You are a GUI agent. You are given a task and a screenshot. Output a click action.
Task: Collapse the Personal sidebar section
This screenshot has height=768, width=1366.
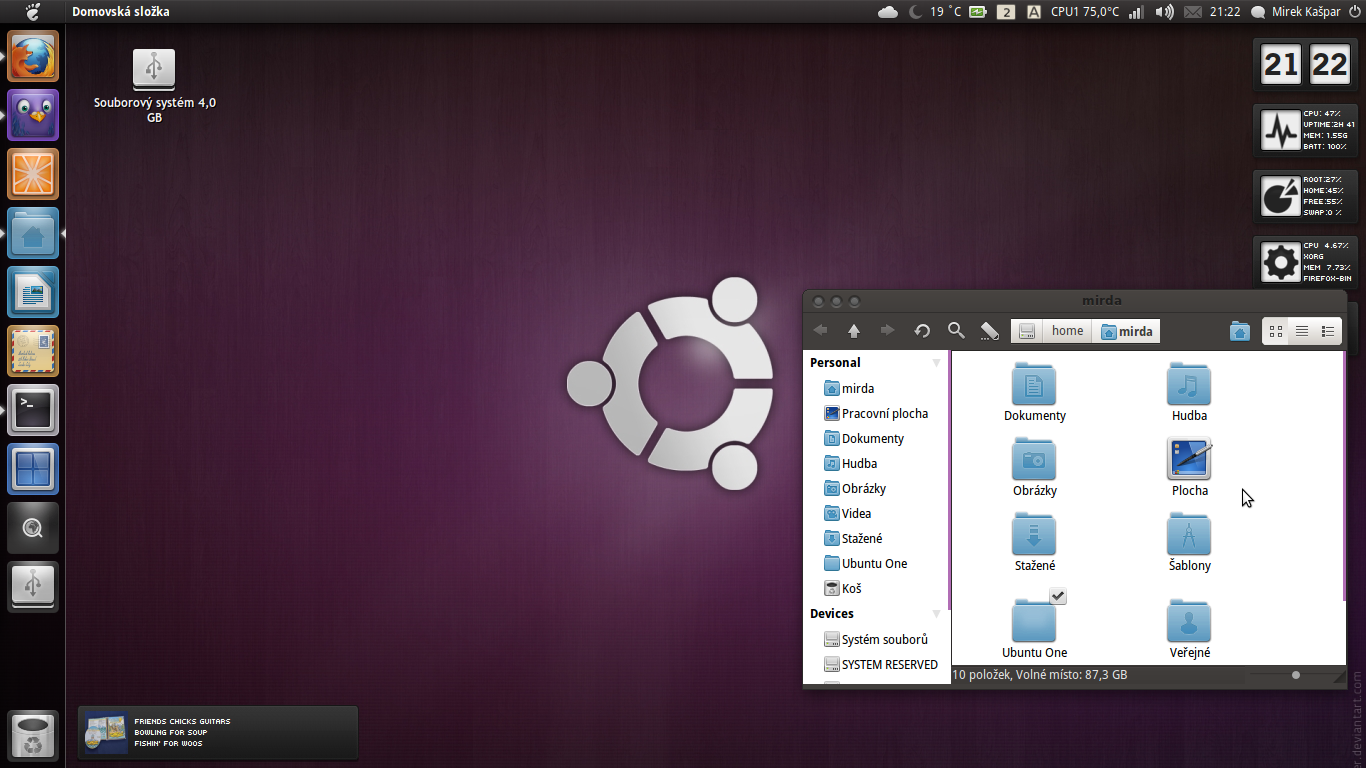pyautogui.click(x=937, y=363)
